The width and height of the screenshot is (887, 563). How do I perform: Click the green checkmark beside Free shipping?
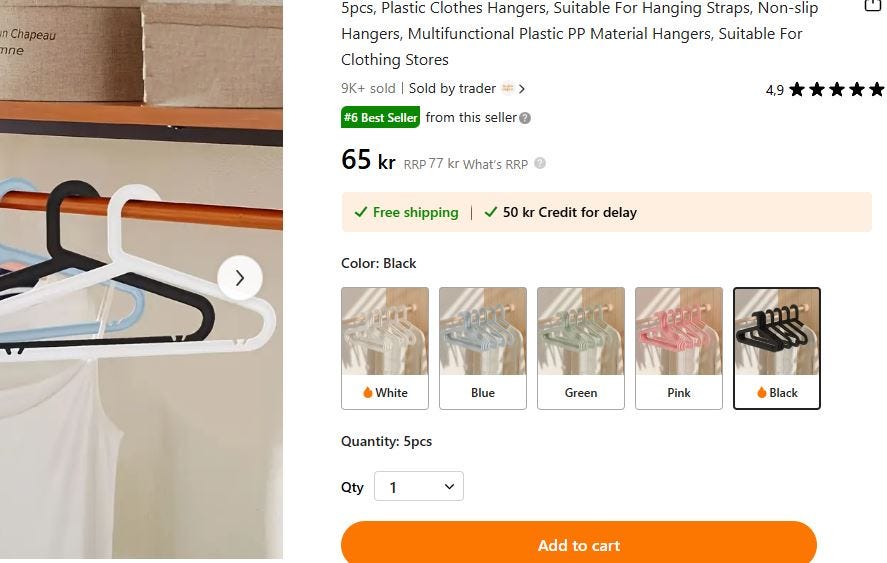pyautogui.click(x=361, y=212)
